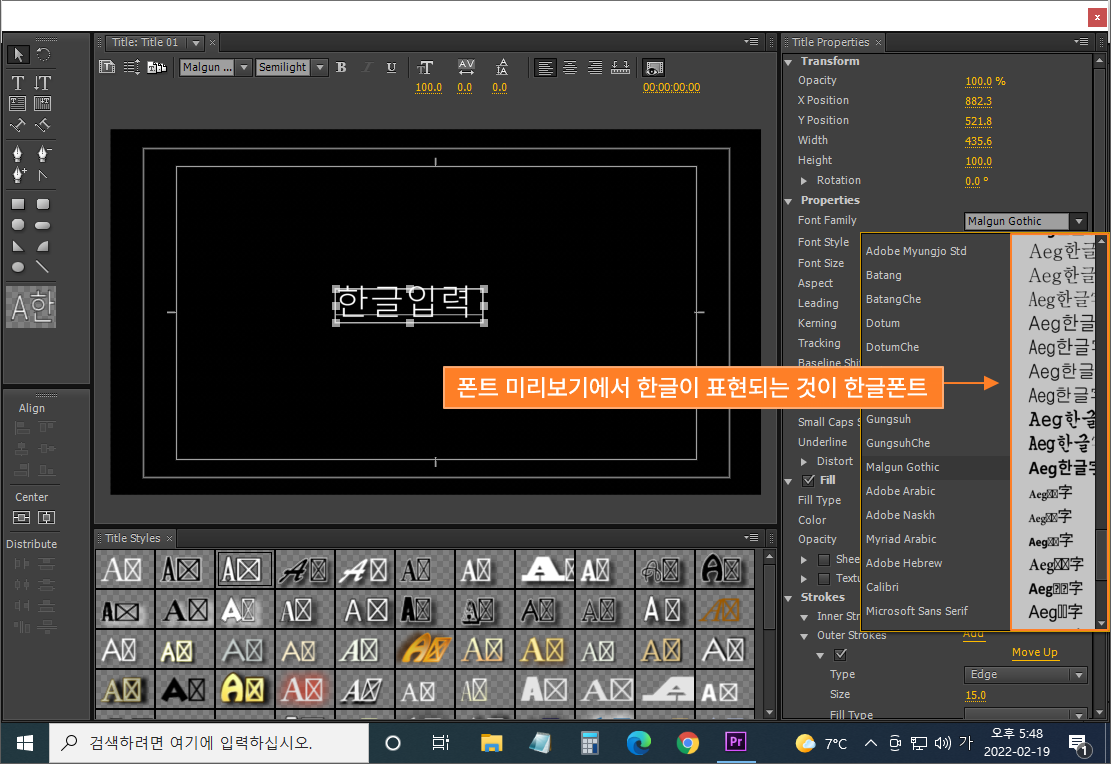Choose Malgun Gothic from font list
The width and height of the screenshot is (1111, 764).
point(935,467)
